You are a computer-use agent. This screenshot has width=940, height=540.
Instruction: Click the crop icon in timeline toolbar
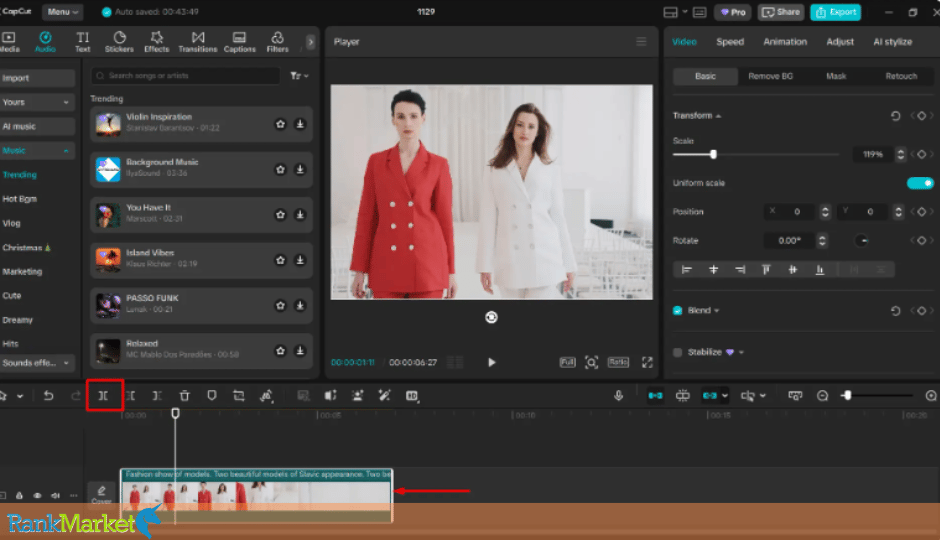coord(239,396)
